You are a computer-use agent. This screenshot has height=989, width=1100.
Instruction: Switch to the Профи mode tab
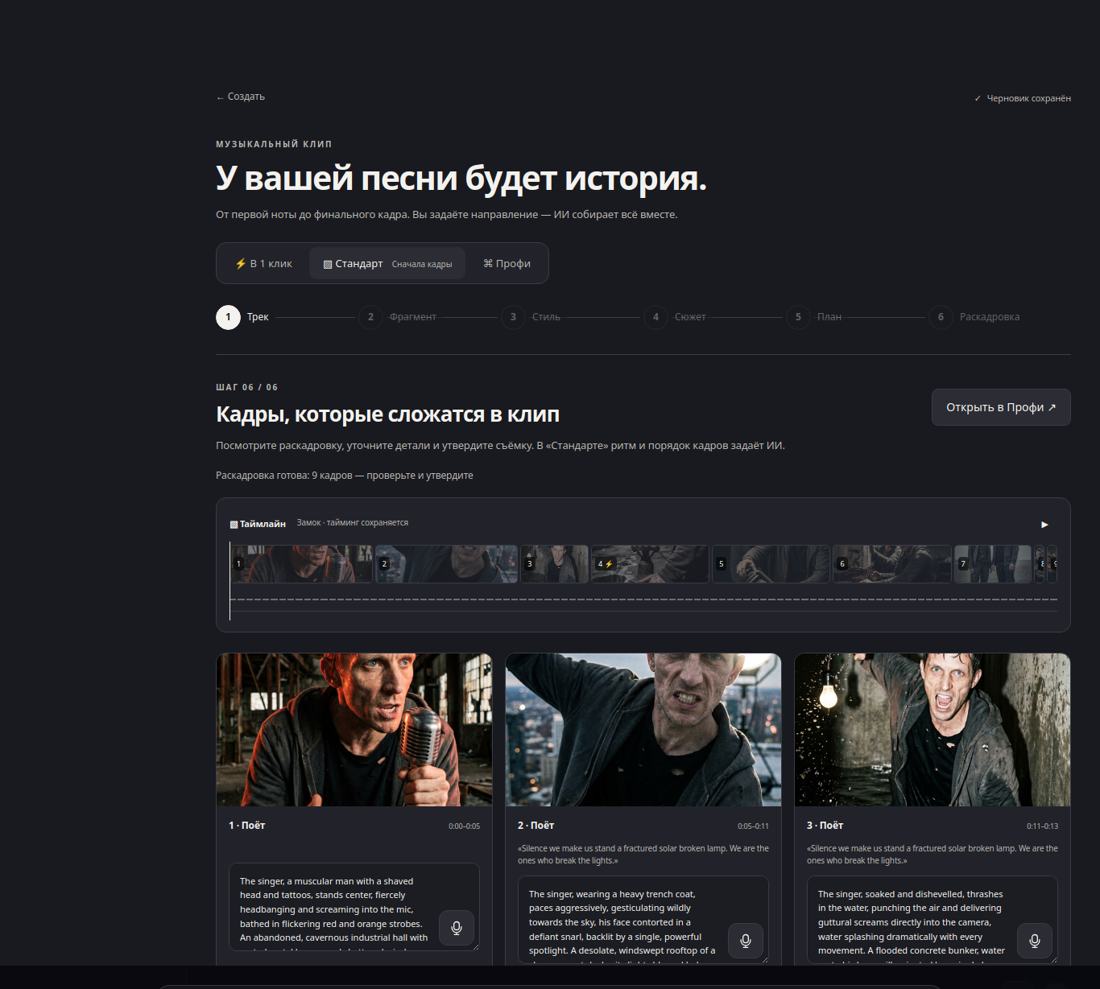[507, 264]
